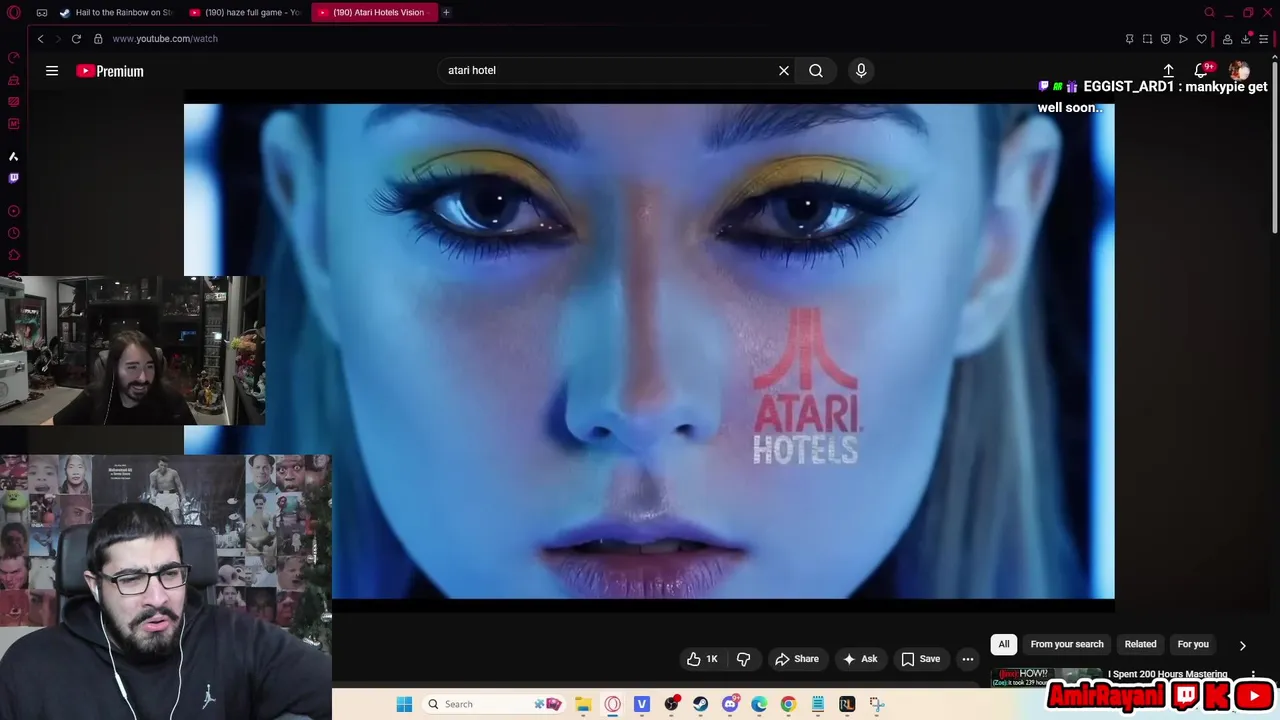This screenshot has height=720, width=1280.
Task: Click the Windows taskbar Search box
Action: [492, 704]
